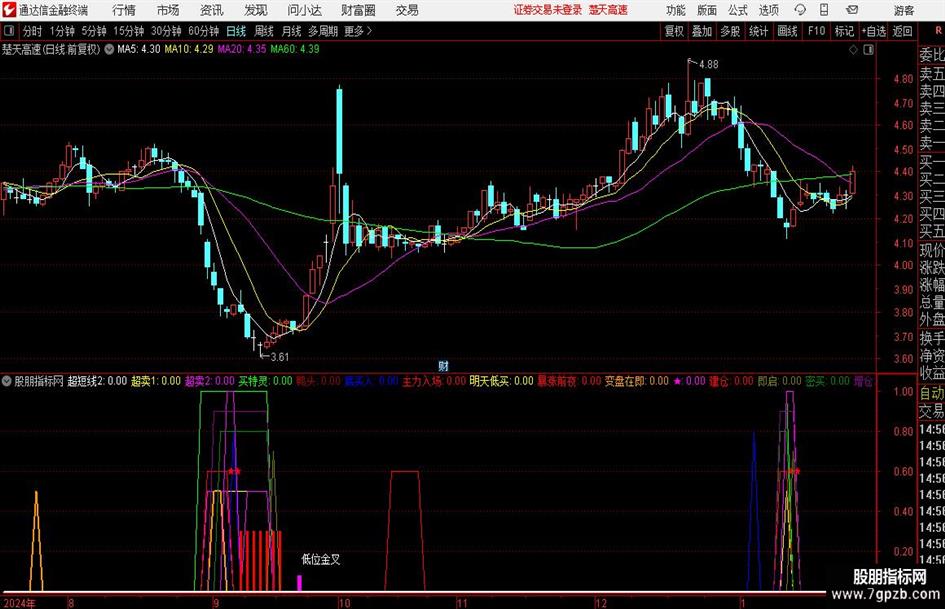
Task: Open F10 company info
Action: 816,31
